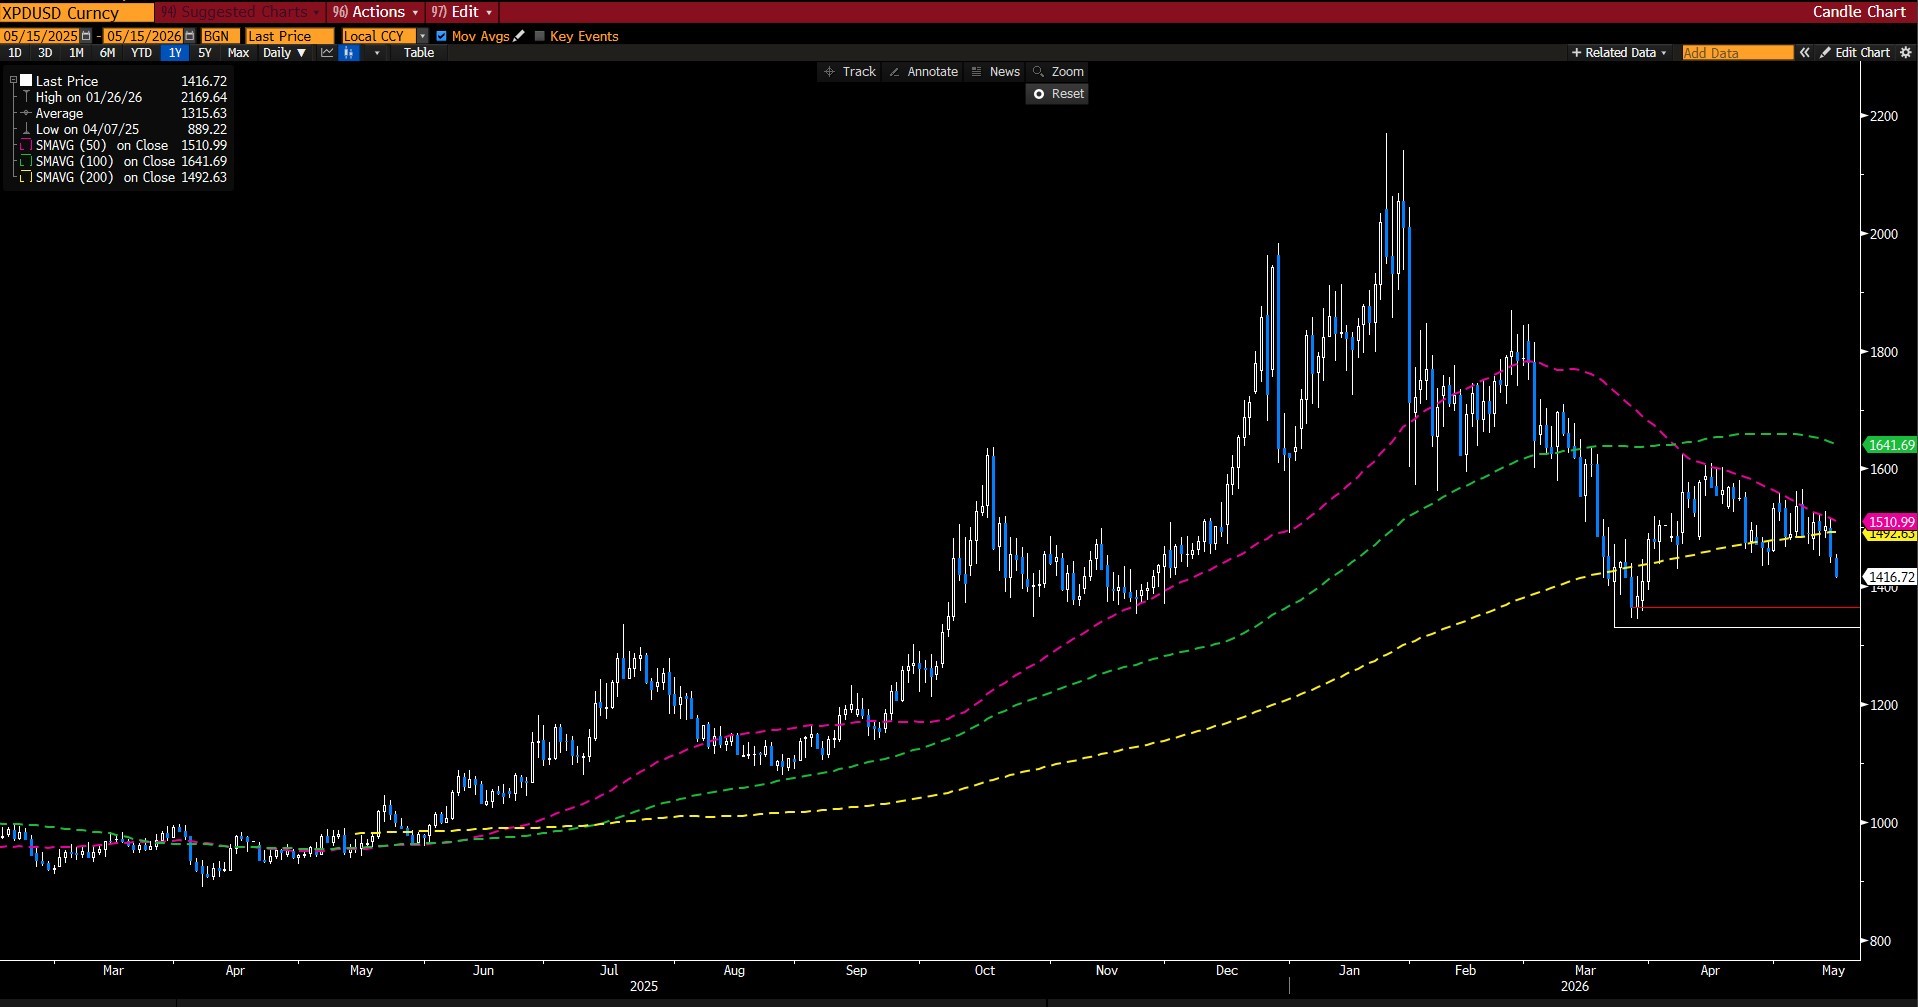Click the SMAVG (50) magenta color swatch
The image size is (1918, 1007).
pos(27,146)
